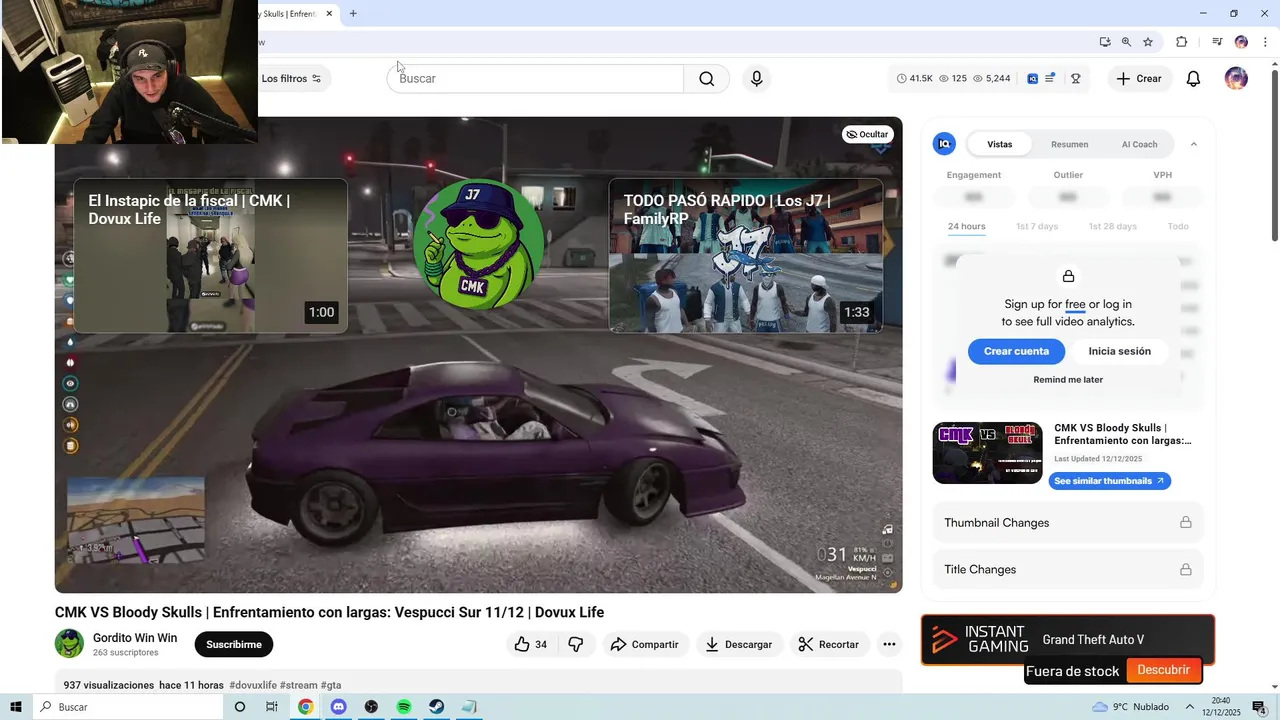1280x720 pixels.
Task: Switch to the AI Coach tab
Action: pyautogui.click(x=1139, y=144)
